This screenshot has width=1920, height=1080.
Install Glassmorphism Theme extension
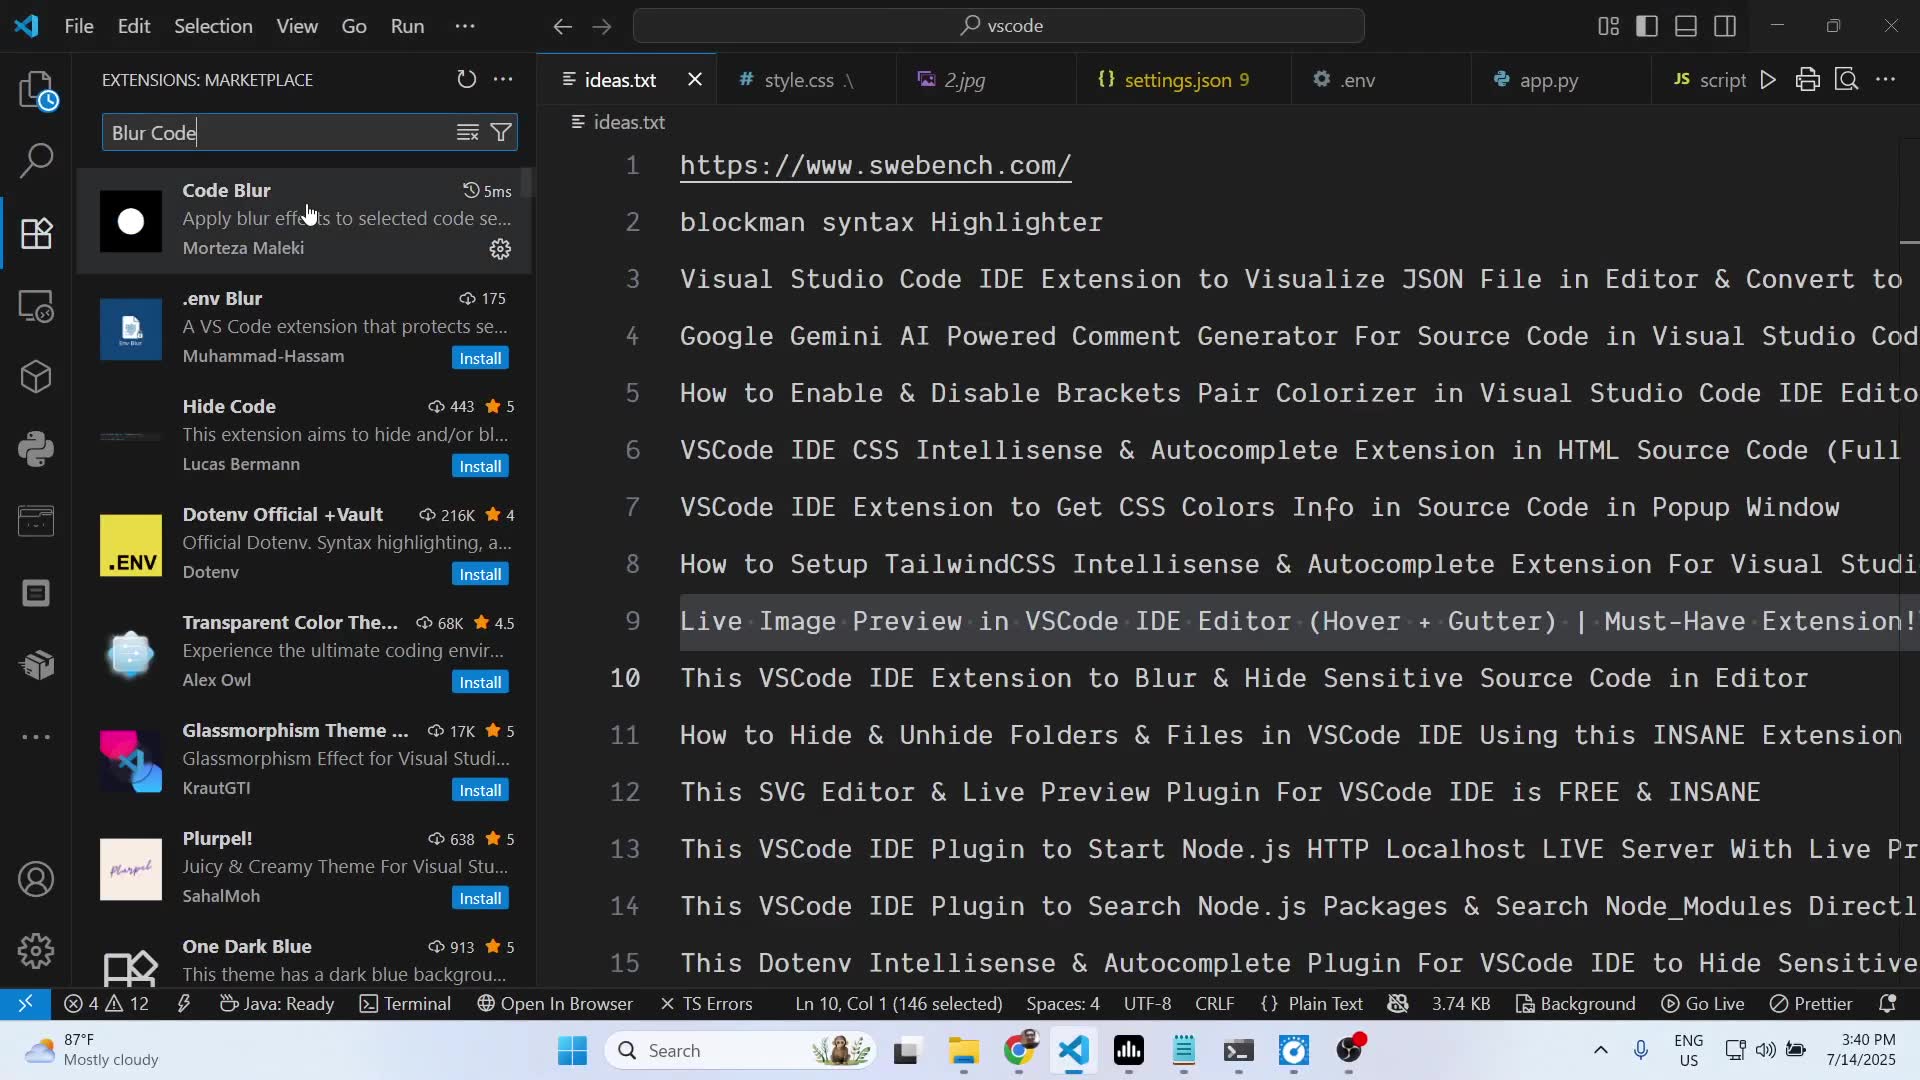click(480, 790)
